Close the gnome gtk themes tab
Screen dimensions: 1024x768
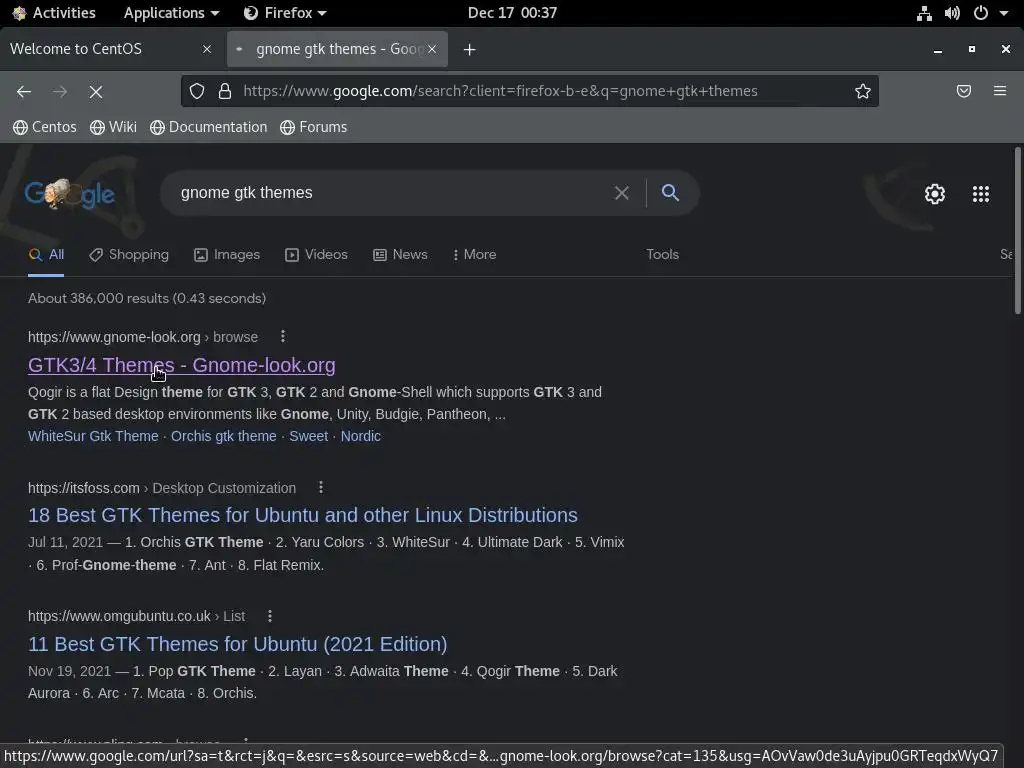click(x=432, y=49)
